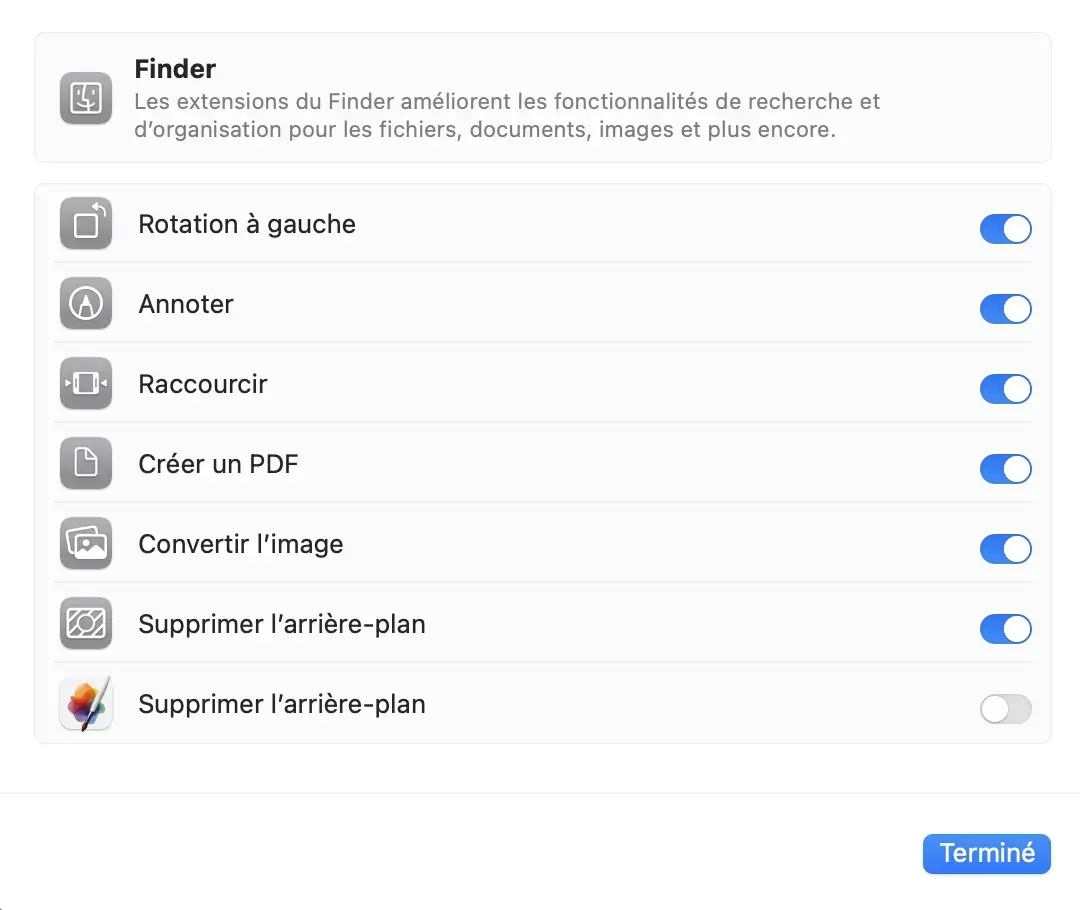Select the Annoter row label

click(x=186, y=304)
